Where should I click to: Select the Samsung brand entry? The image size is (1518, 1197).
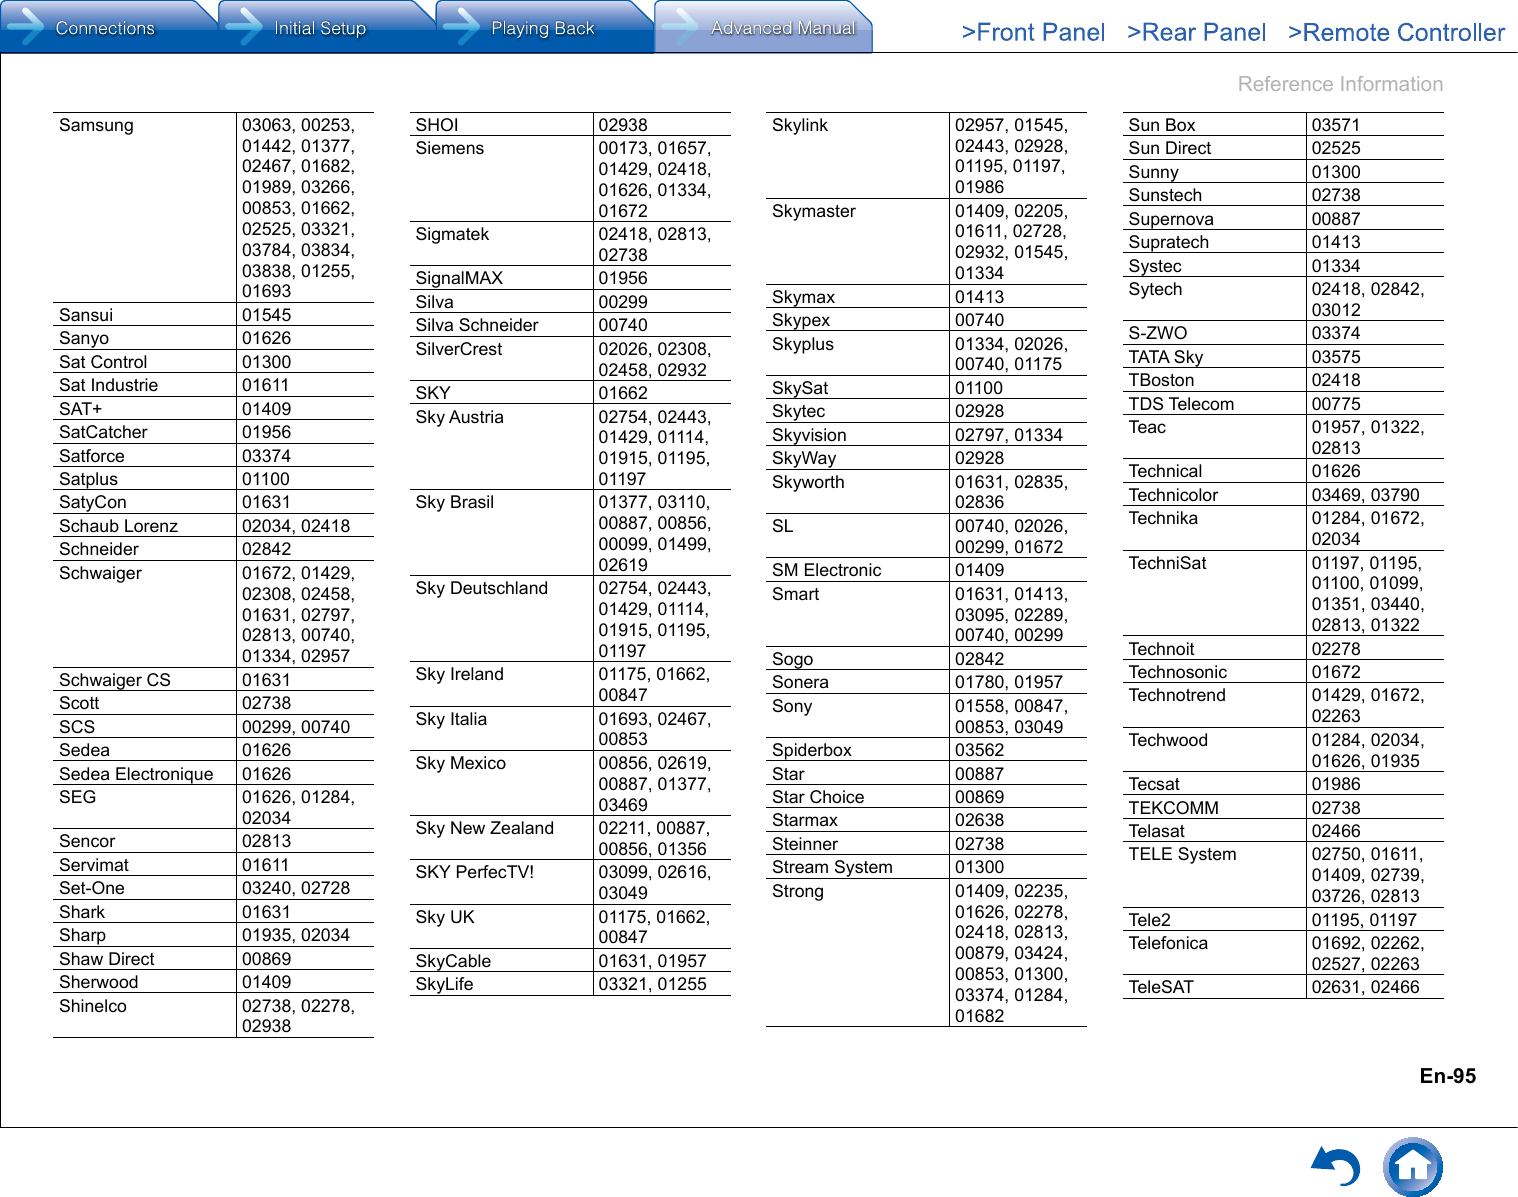tap(96, 125)
